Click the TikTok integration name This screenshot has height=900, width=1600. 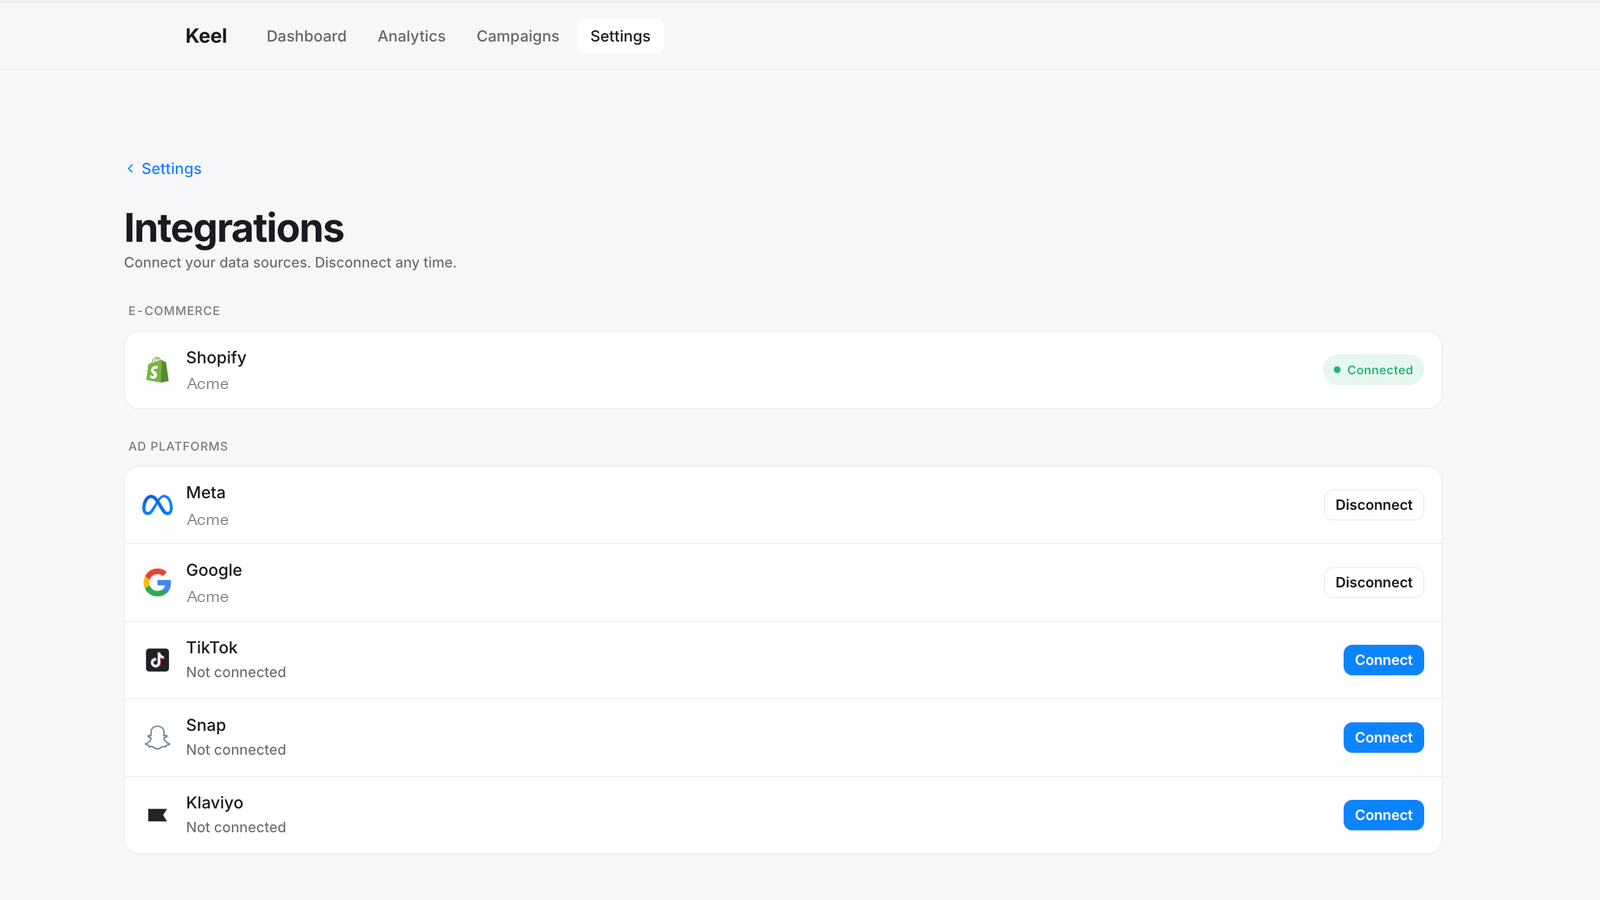[x=212, y=648]
